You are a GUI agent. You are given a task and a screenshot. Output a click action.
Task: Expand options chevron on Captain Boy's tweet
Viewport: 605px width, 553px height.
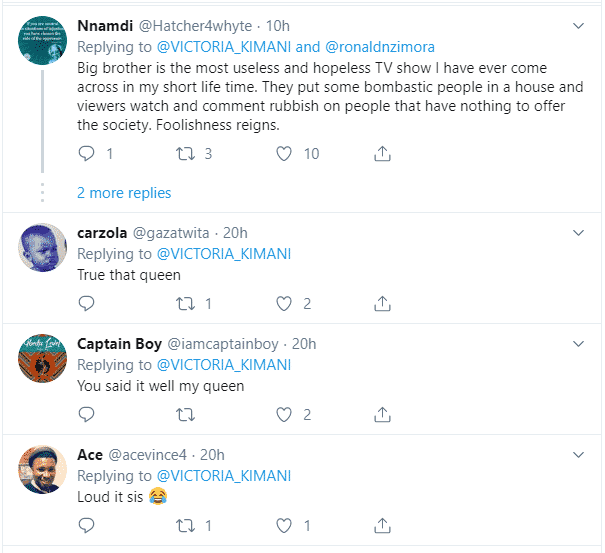[x=579, y=344]
